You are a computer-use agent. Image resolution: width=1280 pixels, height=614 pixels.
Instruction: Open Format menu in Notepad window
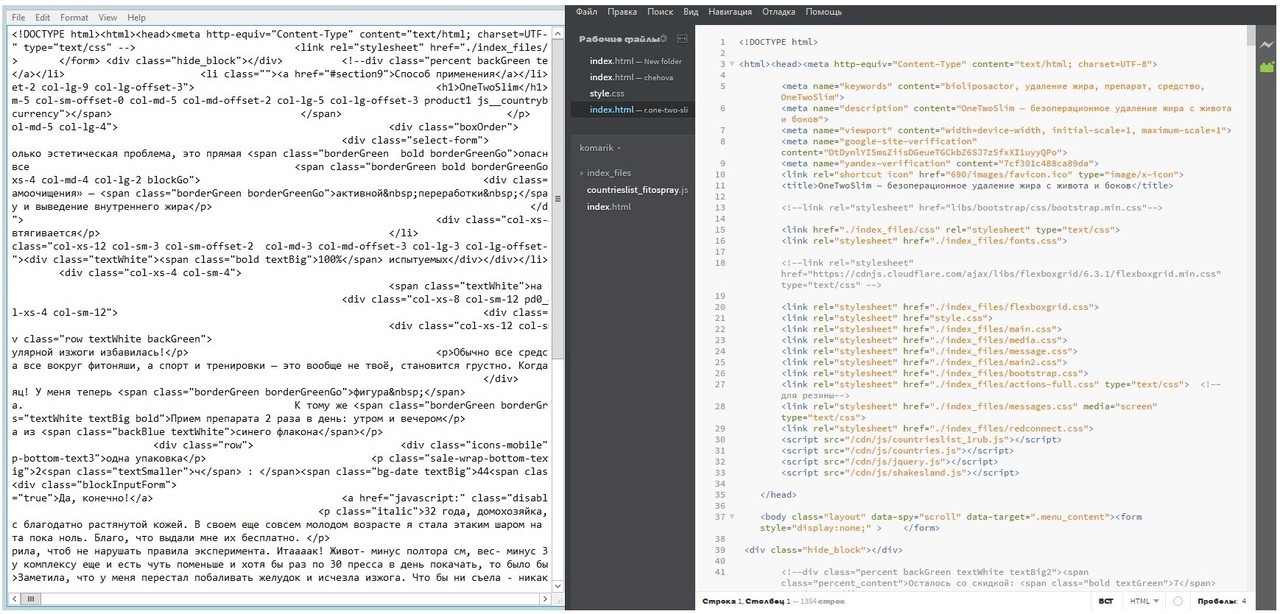[74, 17]
